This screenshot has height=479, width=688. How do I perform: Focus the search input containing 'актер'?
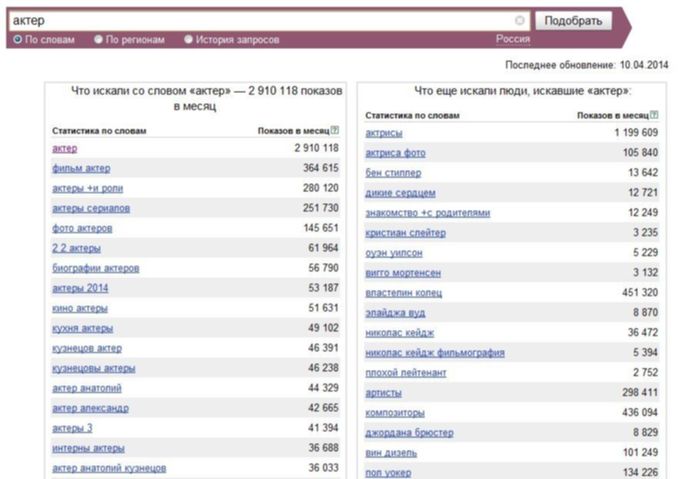(x=263, y=21)
